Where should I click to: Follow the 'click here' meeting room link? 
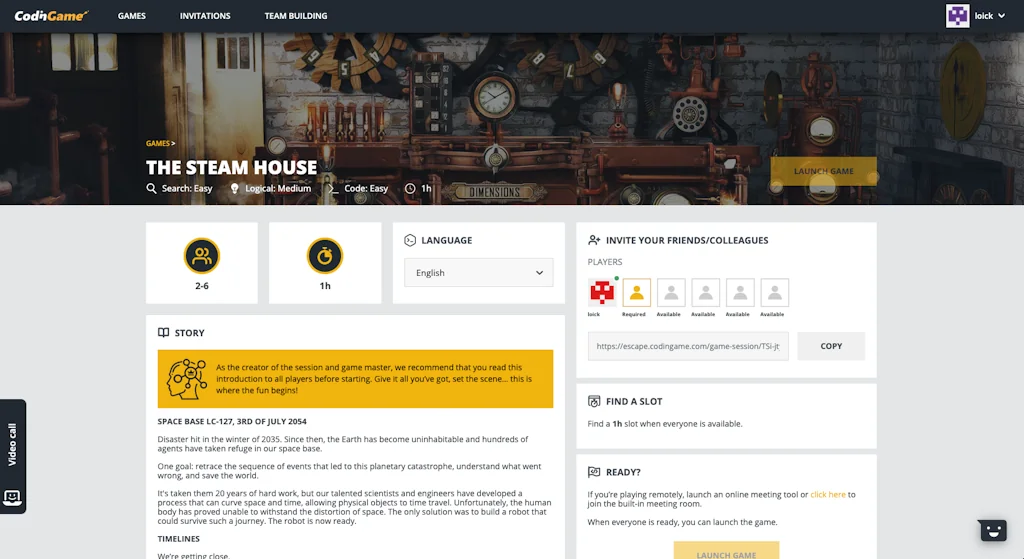[x=827, y=494]
